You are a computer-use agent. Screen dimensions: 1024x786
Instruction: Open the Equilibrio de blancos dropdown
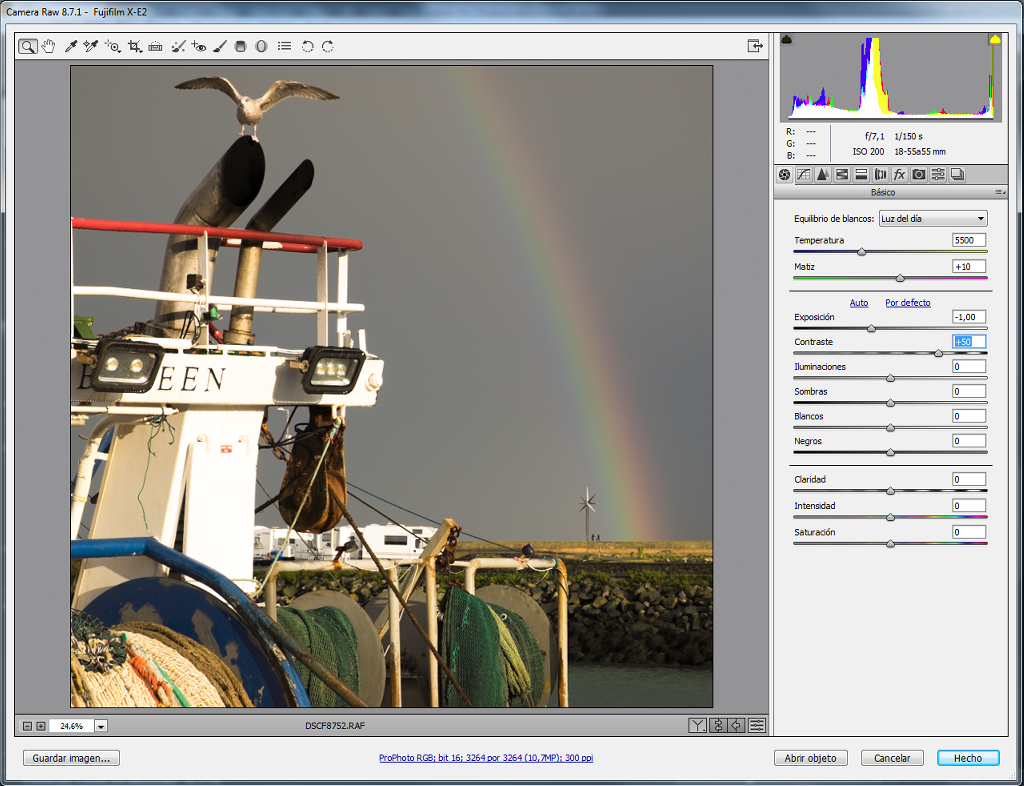(x=933, y=219)
